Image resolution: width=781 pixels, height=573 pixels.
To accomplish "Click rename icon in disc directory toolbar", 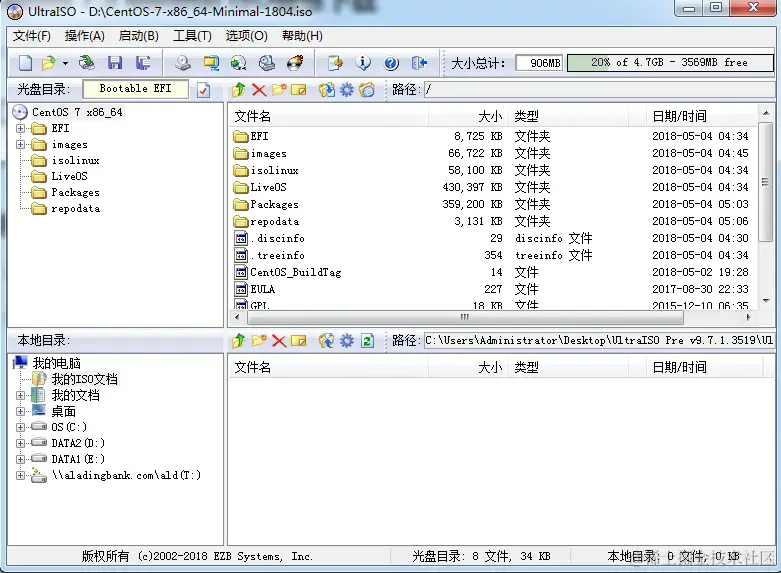I will pyautogui.click(x=299, y=90).
